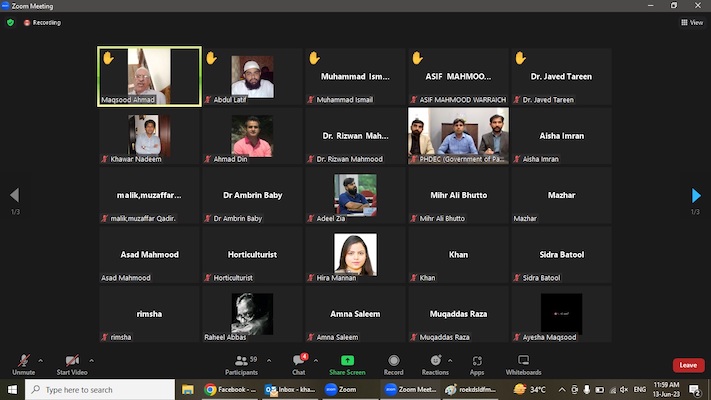Viewport: 711px width, 400px height.
Task: Expand audio options arrow beside Unmute
Action: (41, 359)
